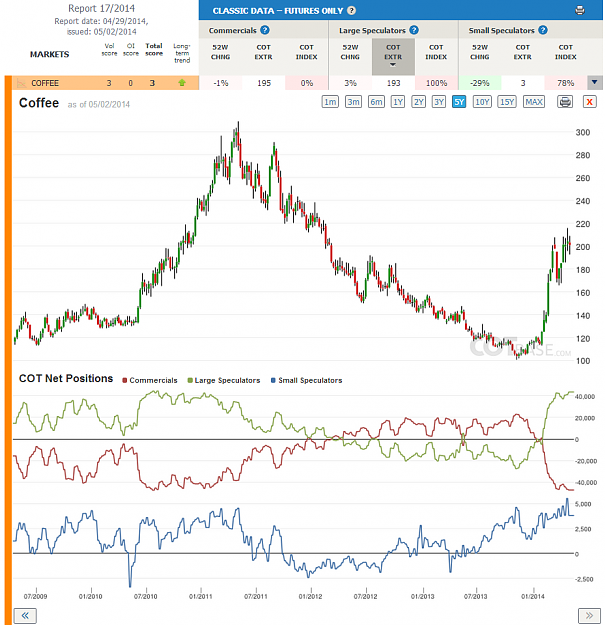
Task: Open the Commercials help question mark
Action: point(265,30)
